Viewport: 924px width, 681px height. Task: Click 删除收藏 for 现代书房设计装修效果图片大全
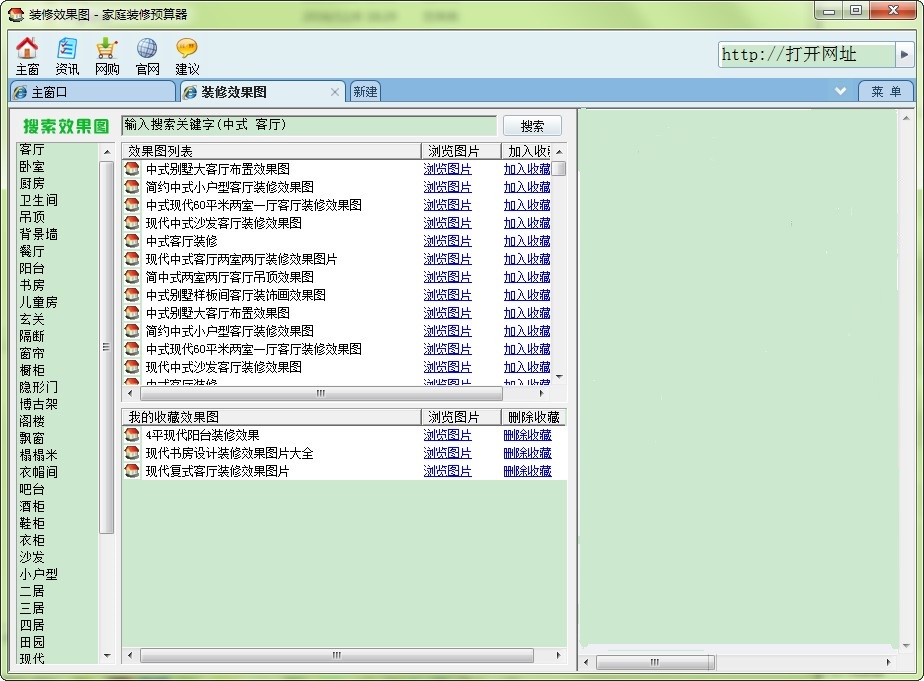[527, 453]
